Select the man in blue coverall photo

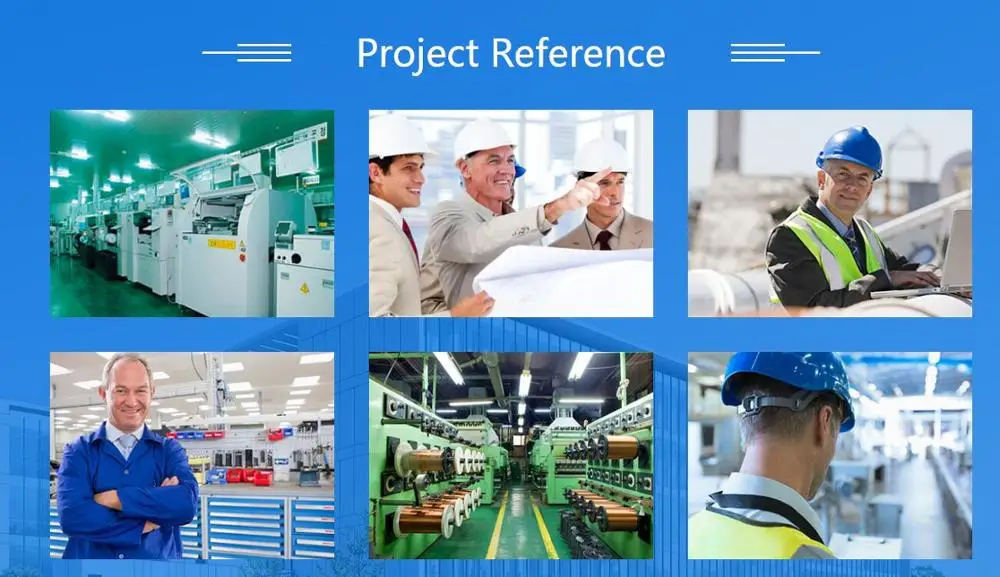click(192, 455)
